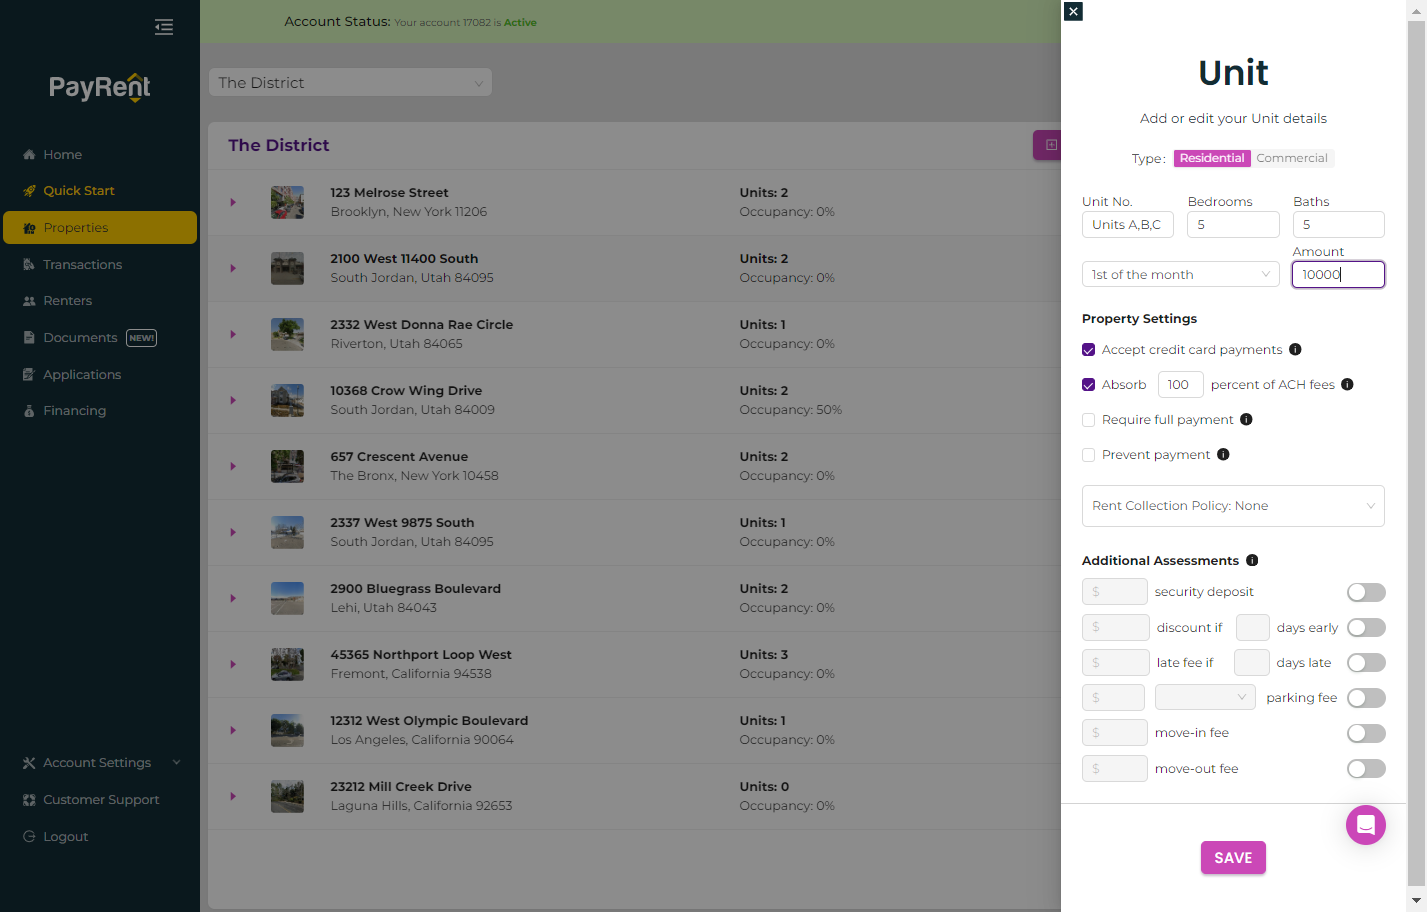Open the Rent Collection Policy dropdown

point(1233,506)
